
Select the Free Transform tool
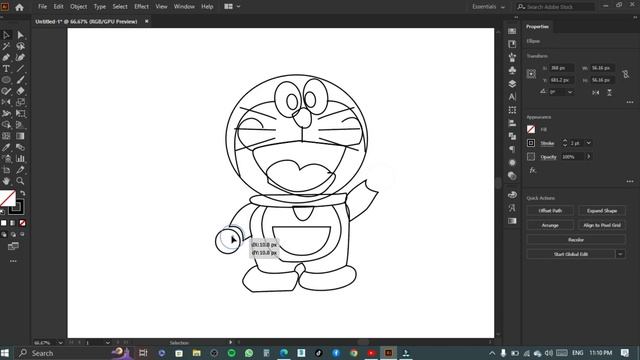pos(20,113)
